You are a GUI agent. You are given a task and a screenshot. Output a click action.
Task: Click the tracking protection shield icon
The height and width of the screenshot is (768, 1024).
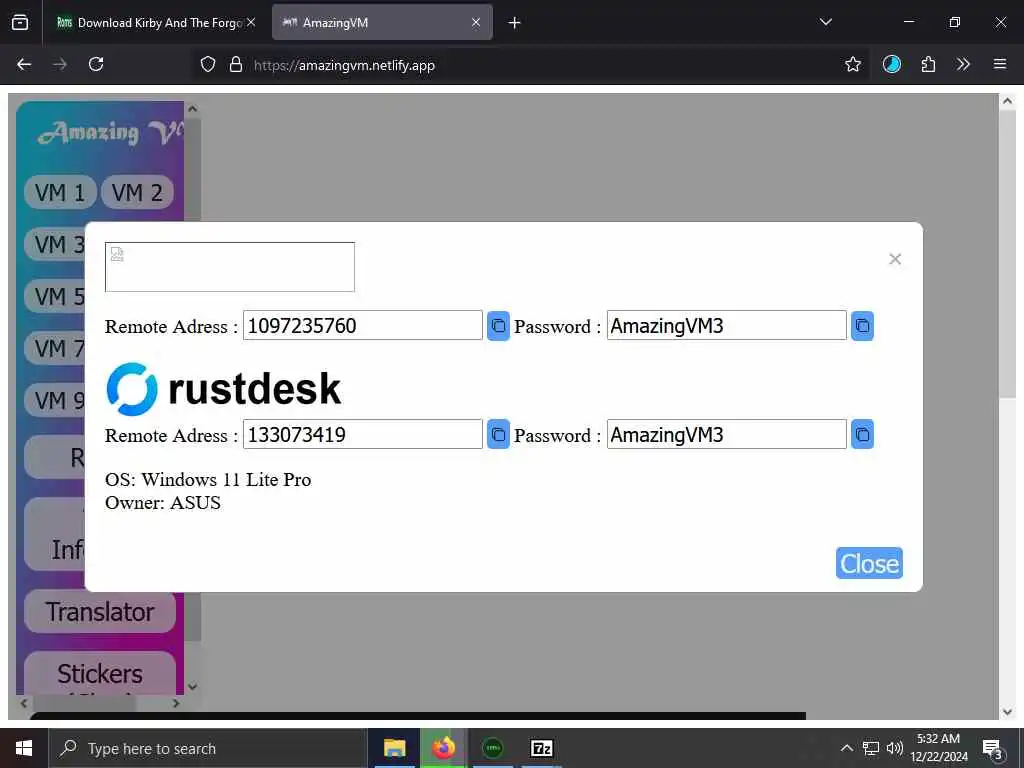click(208, 65)
